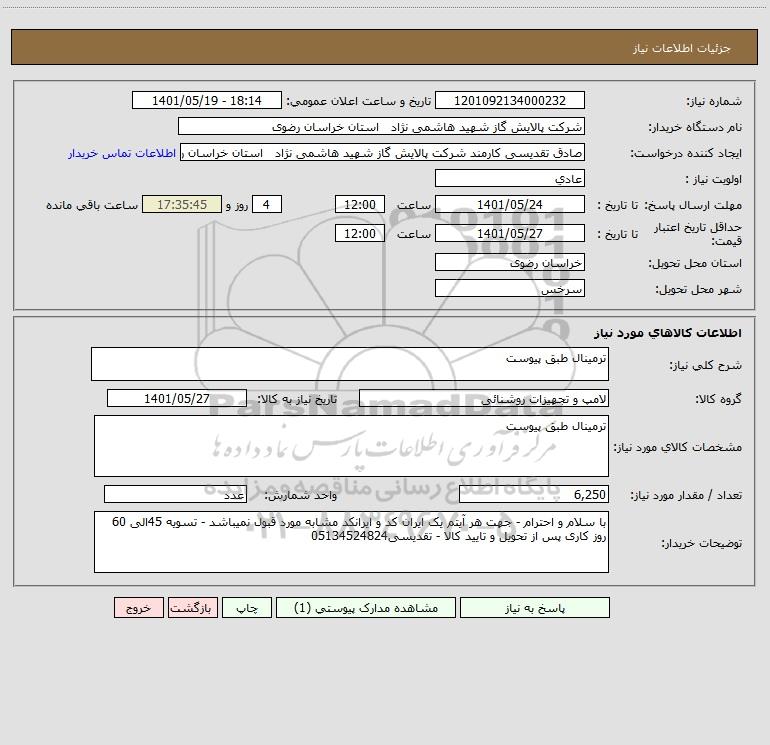Click the priority field عادی

click(x=510, y=178)
